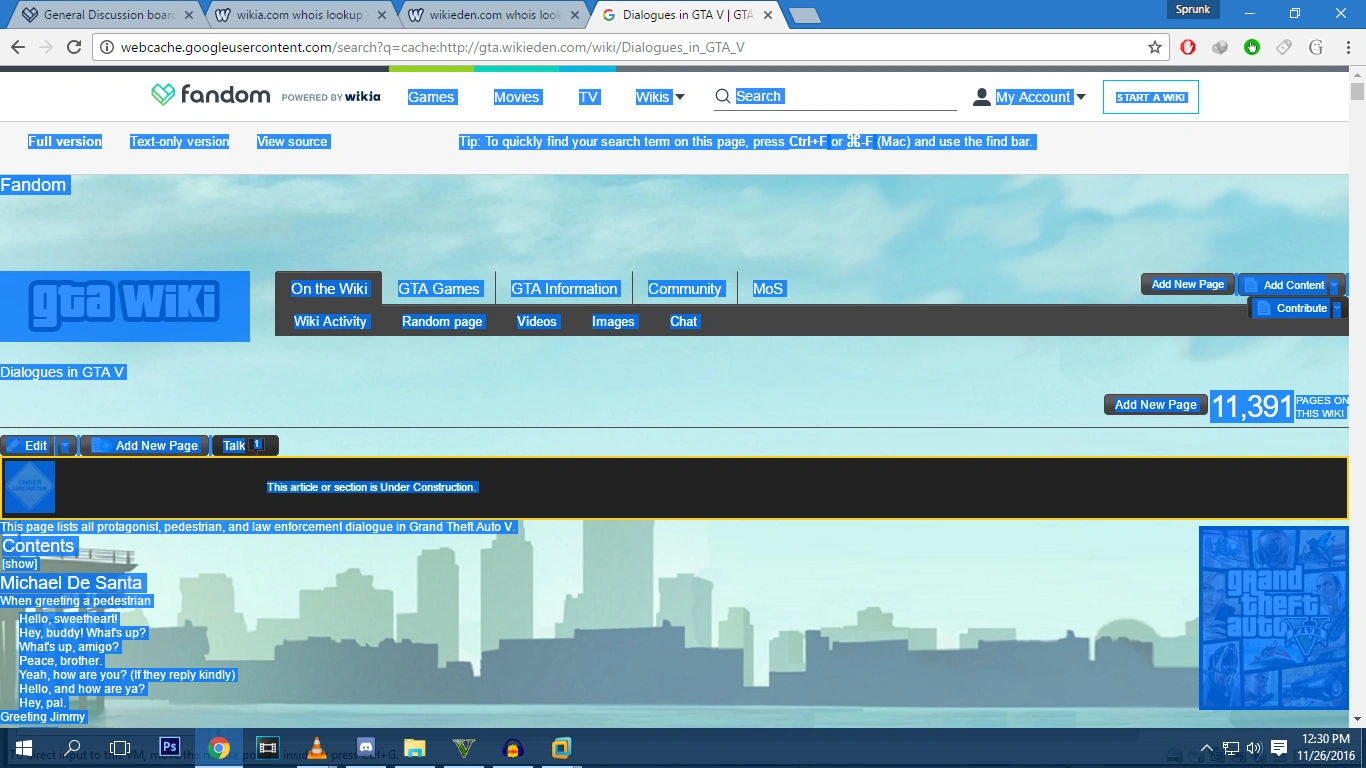Show the Contents table via [show]

coord(20,564)
